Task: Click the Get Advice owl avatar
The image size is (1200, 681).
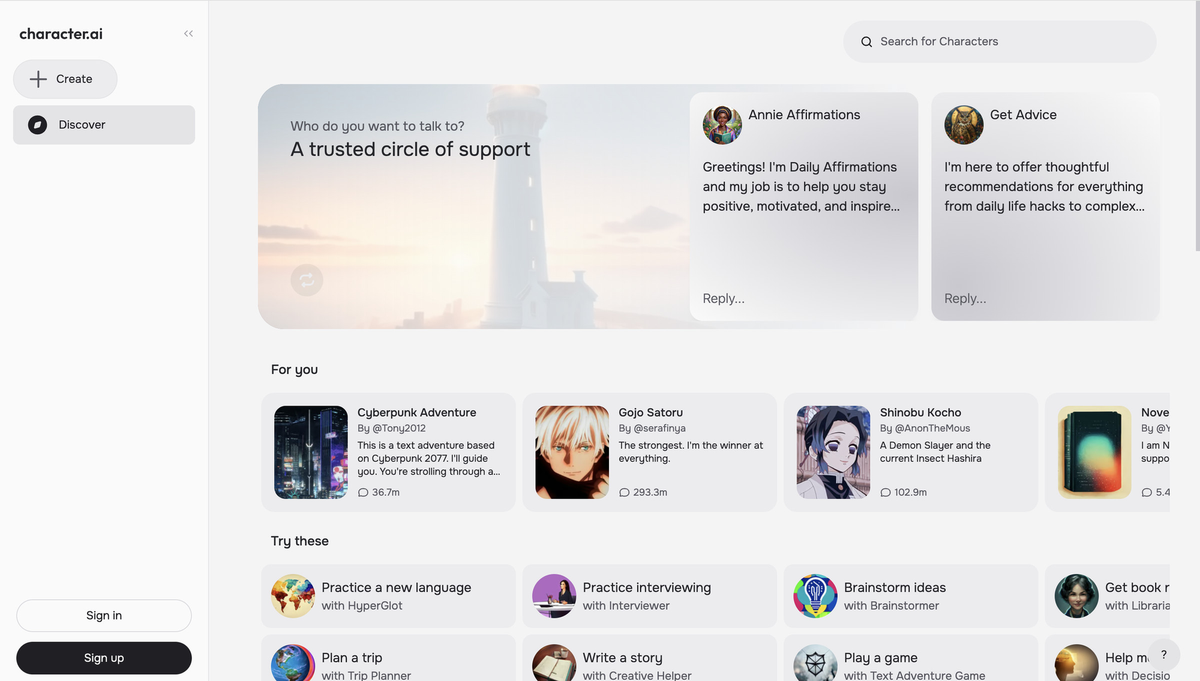Action: point(964,125)
